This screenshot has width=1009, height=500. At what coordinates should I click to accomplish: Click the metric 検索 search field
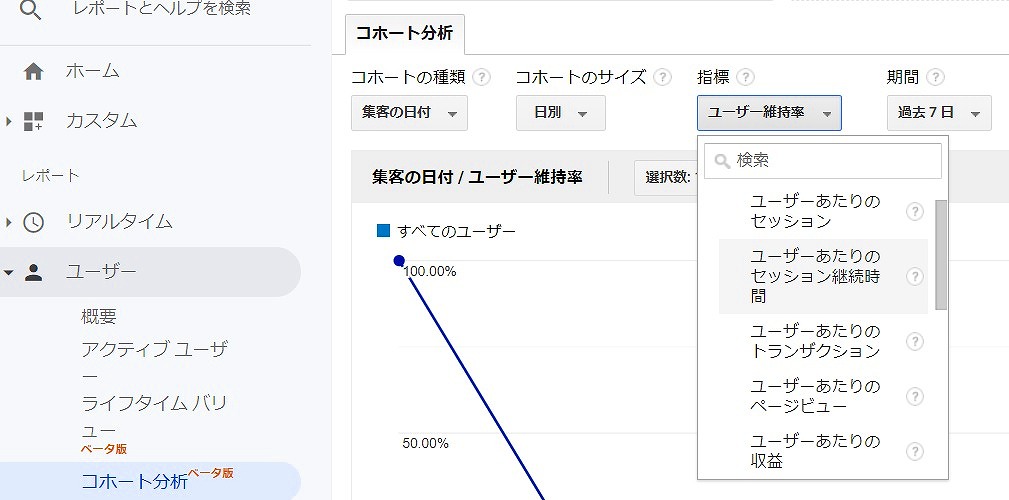coord(823,160)
